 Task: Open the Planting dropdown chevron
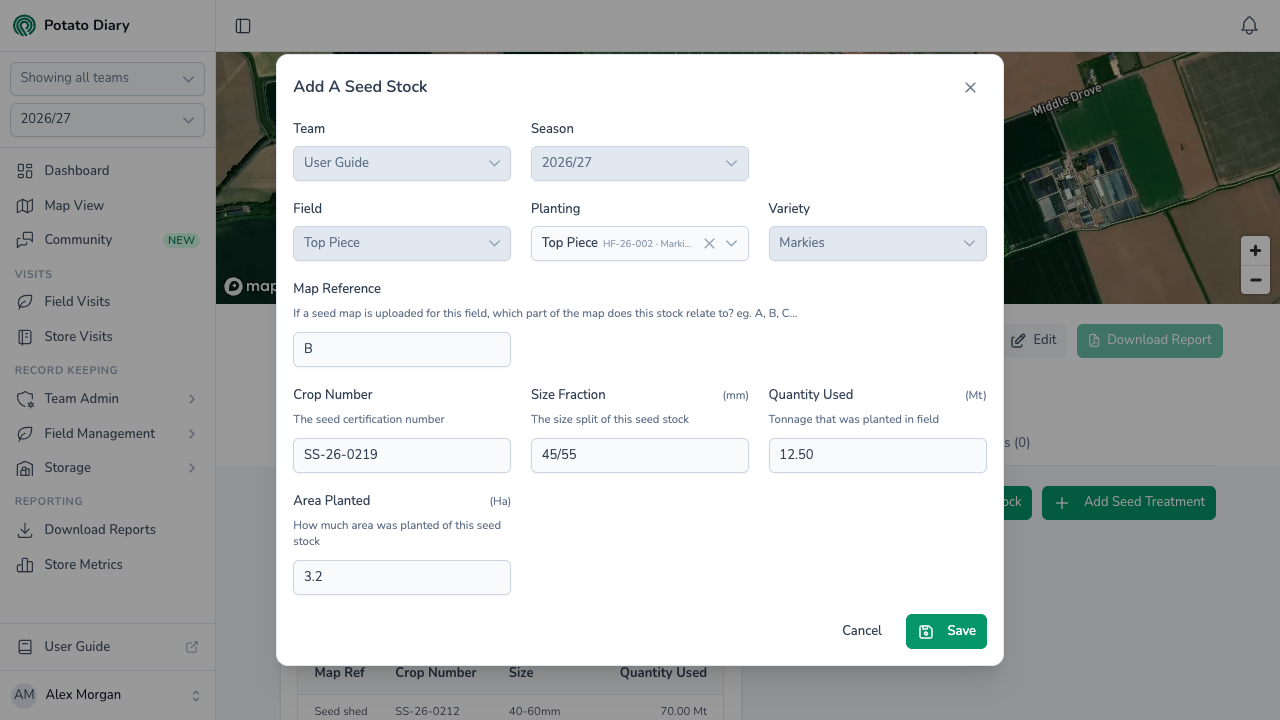pos(732,243)
